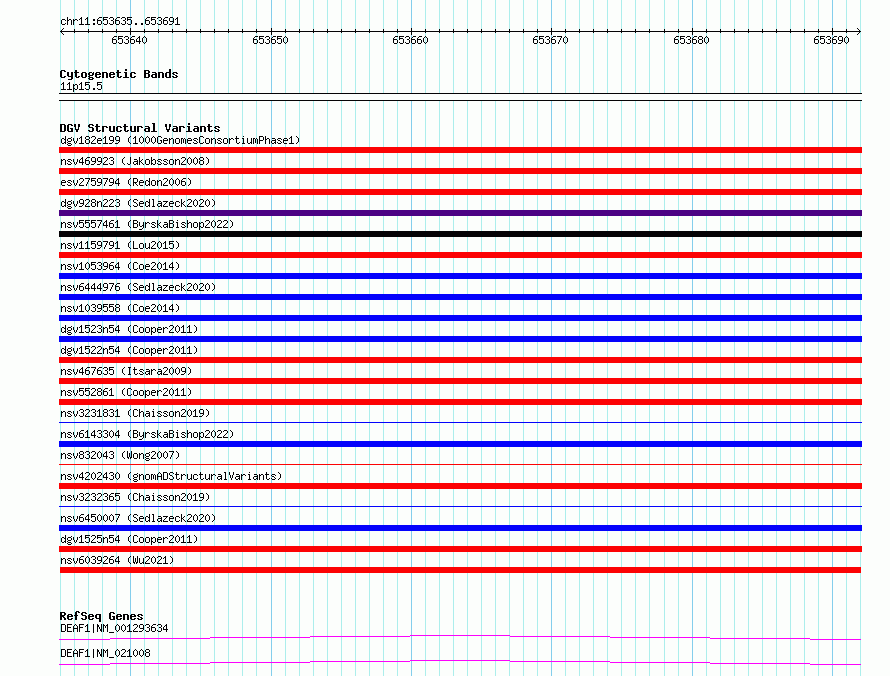Image resolution: width=890 pixels, height=676 pixels.
Task: Open dgv1525n54 (Cooper2011) label
Action: [x=129, y=539]
